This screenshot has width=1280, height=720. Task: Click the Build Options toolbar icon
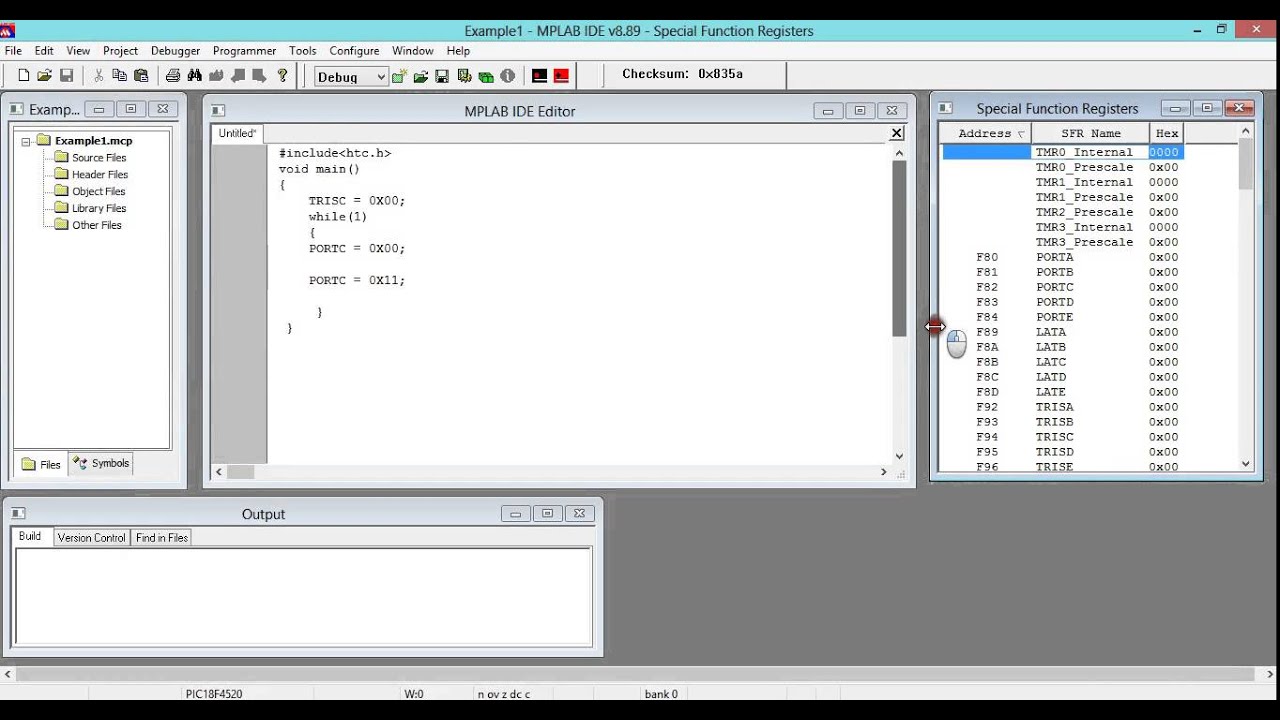(464, 76)
